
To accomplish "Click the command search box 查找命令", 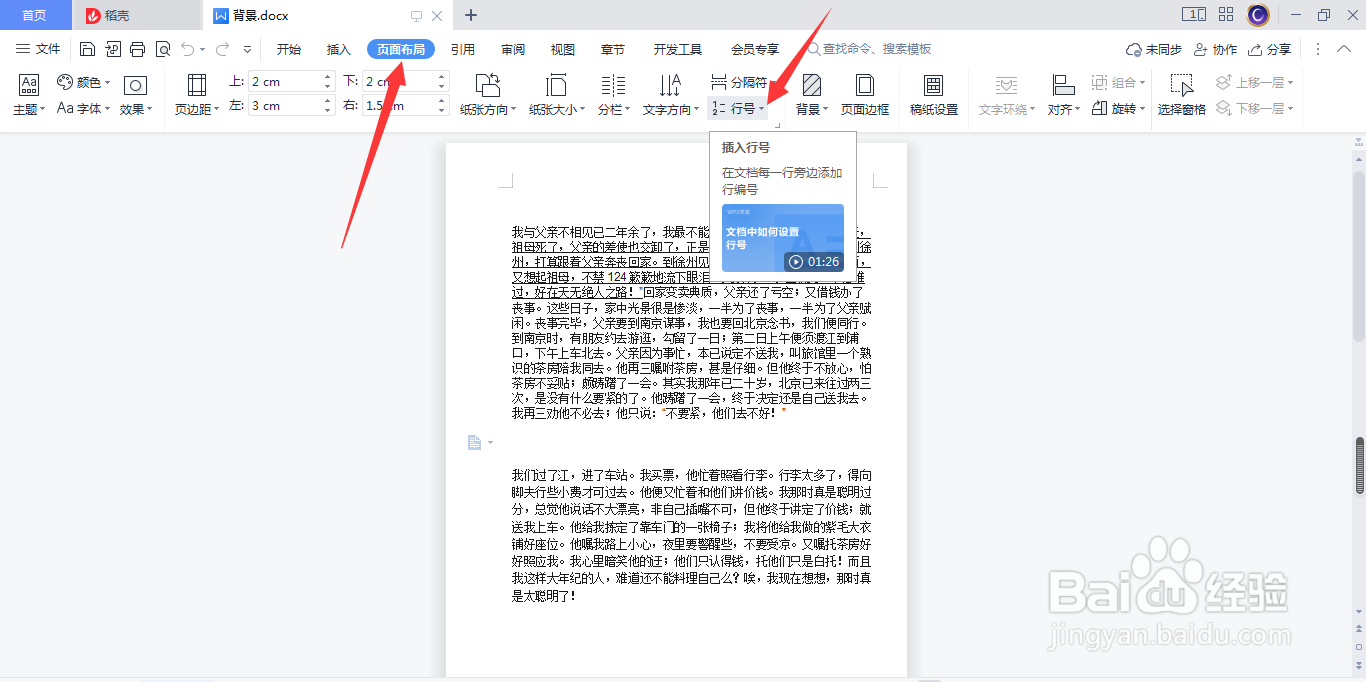I will pyautogui.click(x=869, y=49).
